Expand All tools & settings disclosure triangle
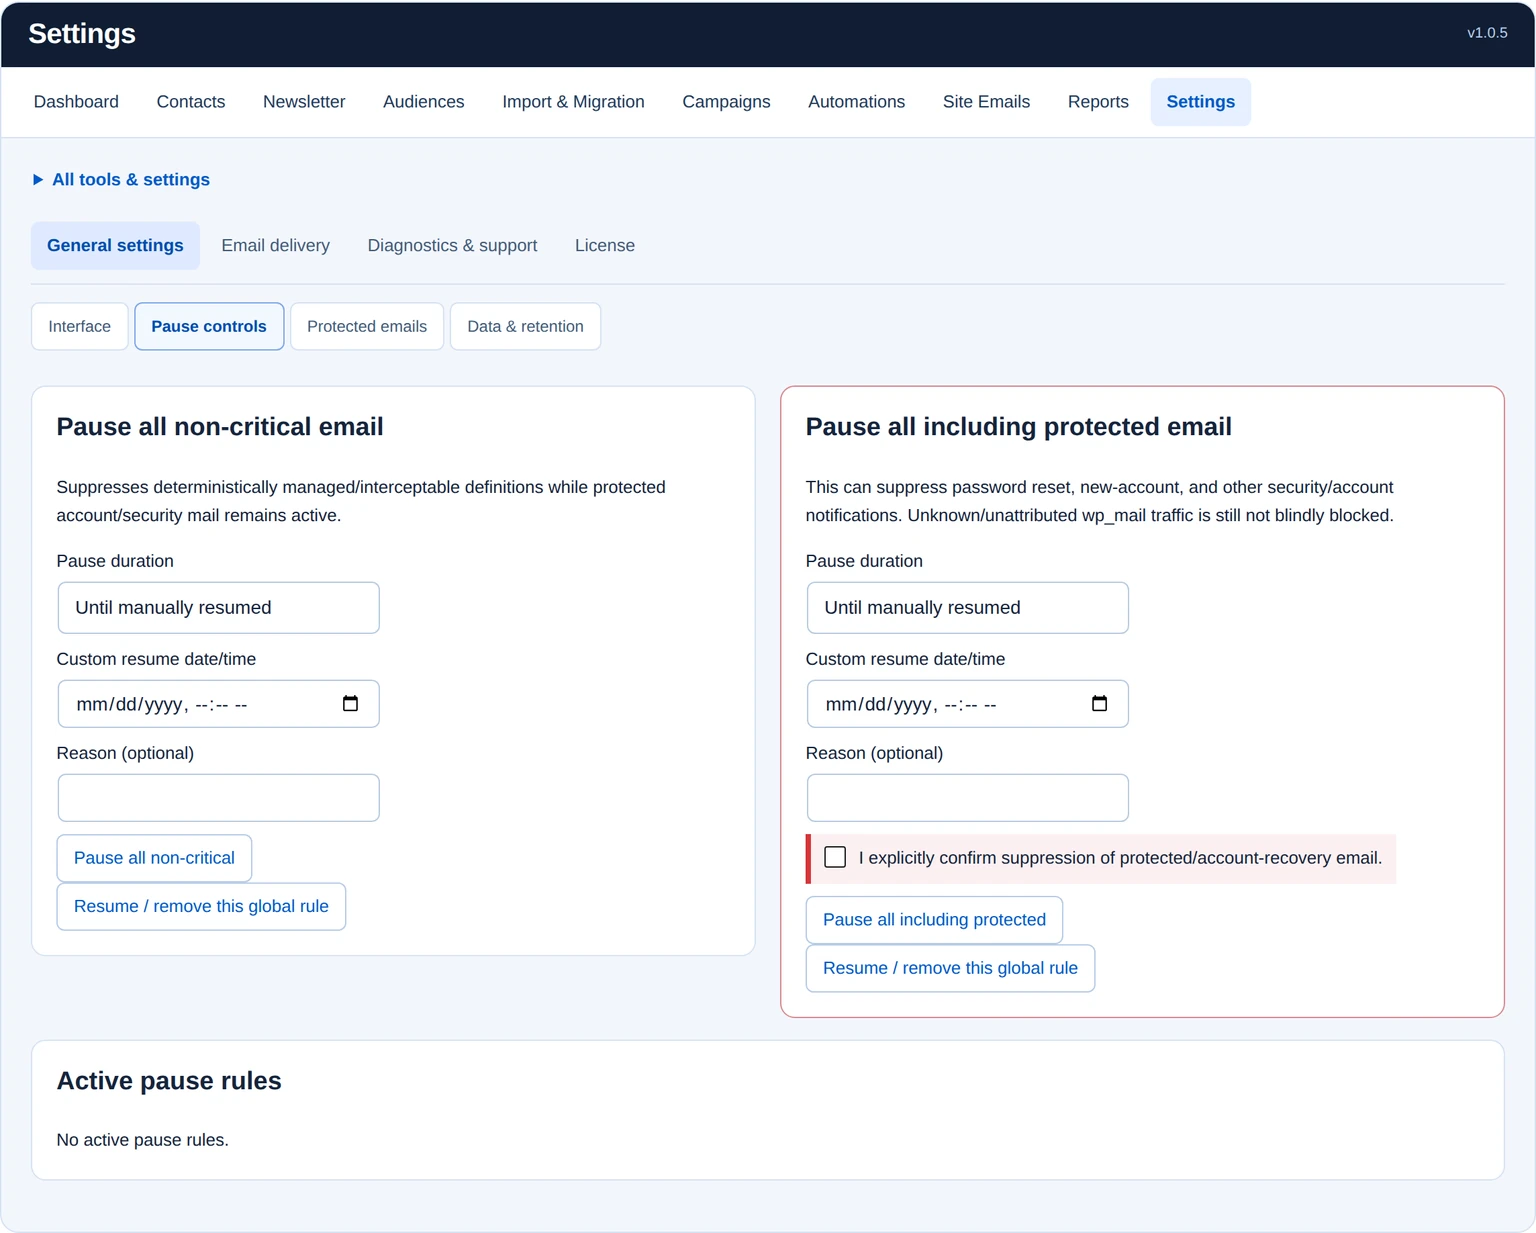The image size is (1536, 1233). pos(38,180)
